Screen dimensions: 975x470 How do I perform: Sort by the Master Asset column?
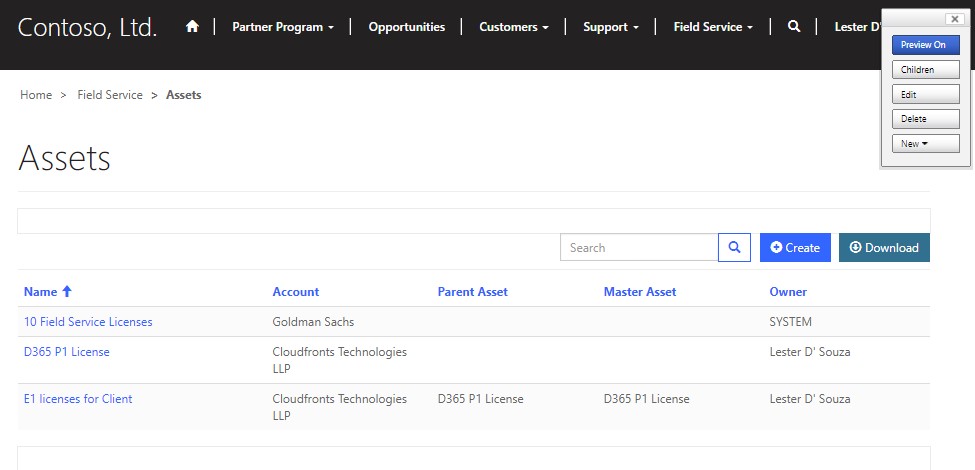tap(640, 292)
